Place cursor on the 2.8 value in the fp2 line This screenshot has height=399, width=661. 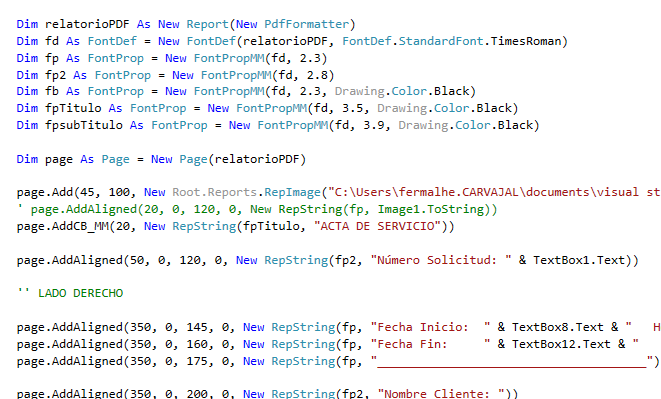[x=317, y=75]
